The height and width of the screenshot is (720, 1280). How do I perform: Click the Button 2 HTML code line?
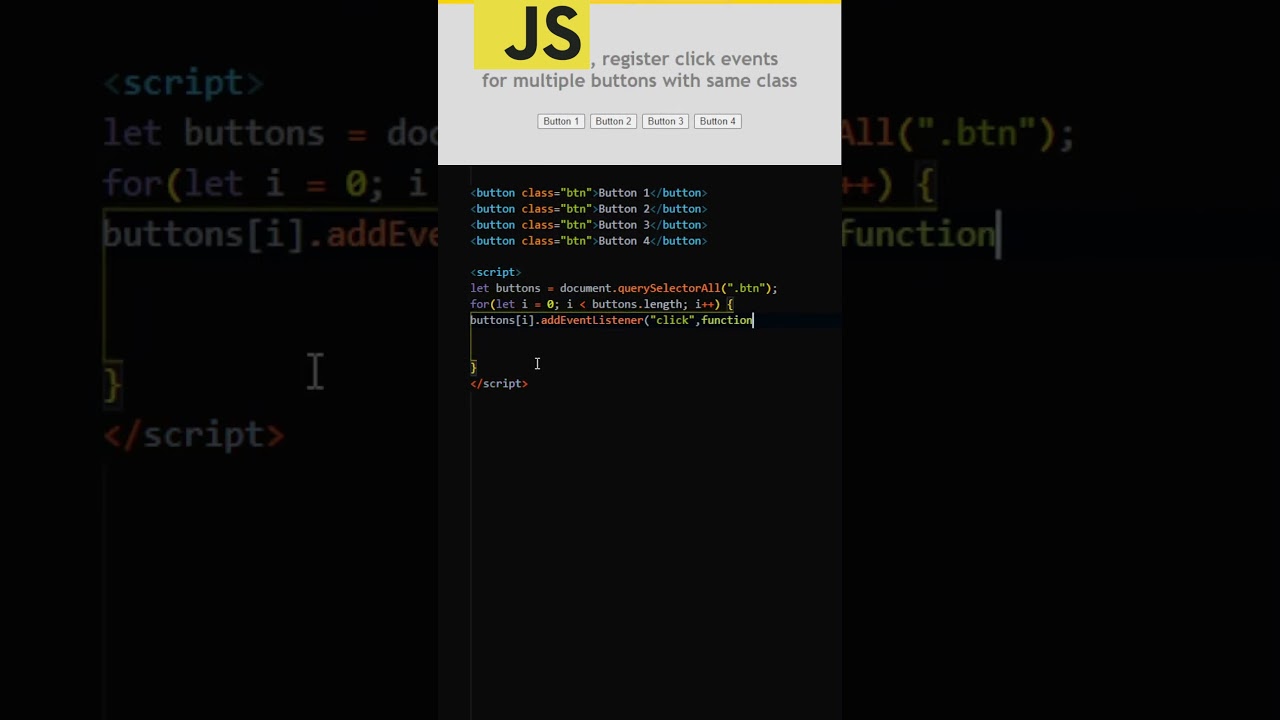click(x=589, y=209)
